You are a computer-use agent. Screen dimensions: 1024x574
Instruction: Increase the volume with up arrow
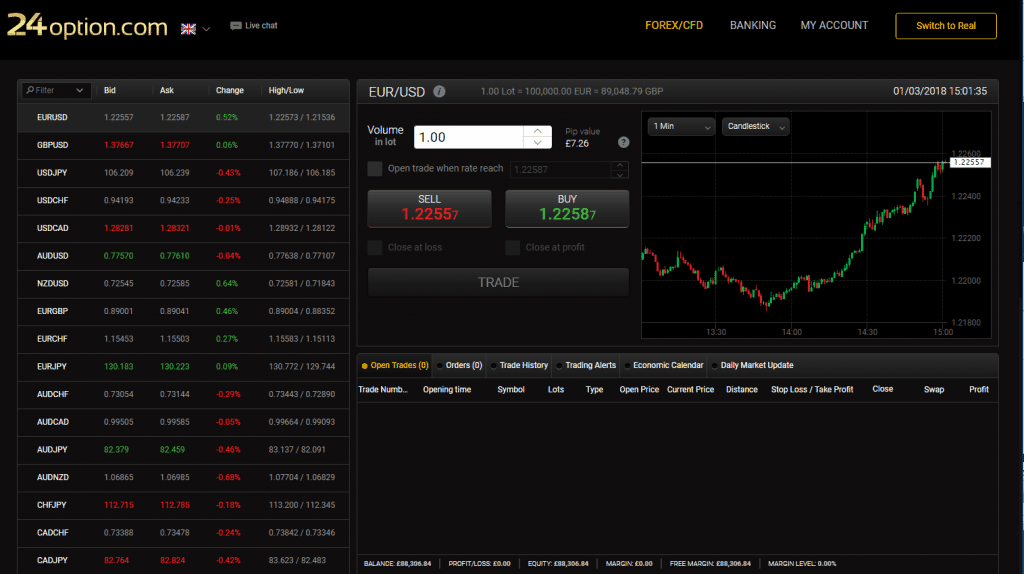pos(537,131)
